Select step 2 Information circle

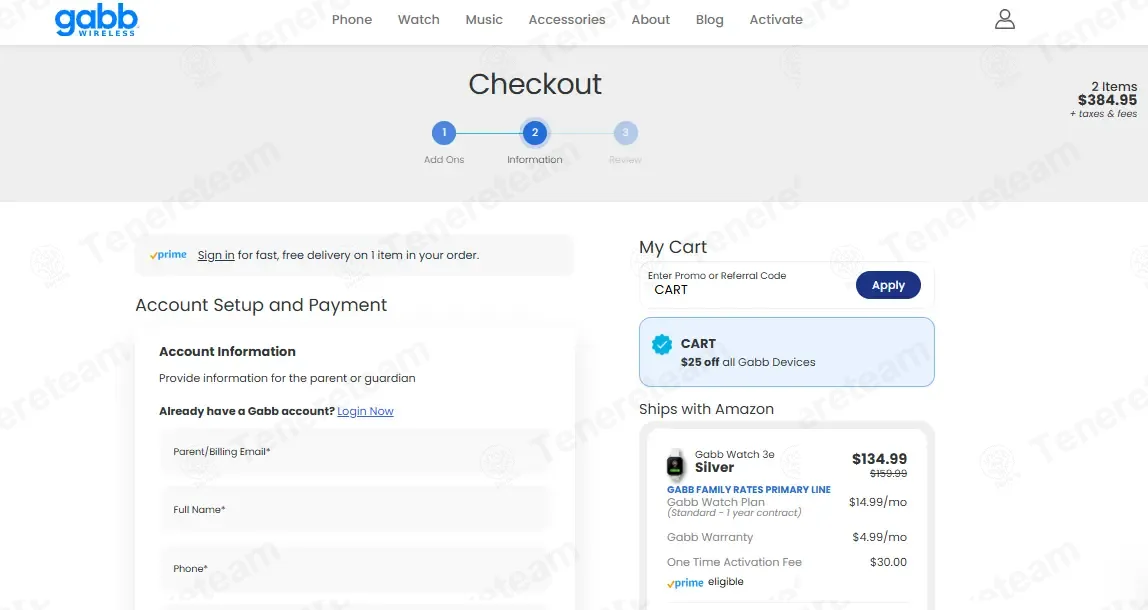pyautogui.click(x=534, y=133)
